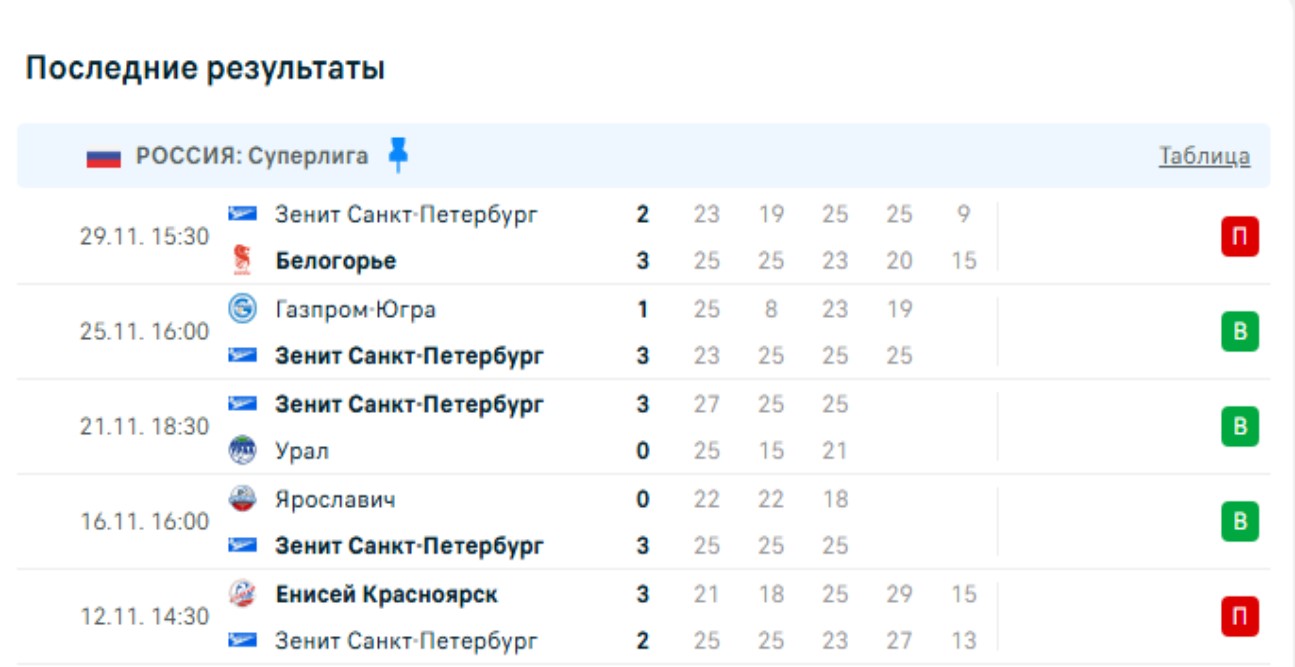Click the Ярославич team logo
Image resolution: width=1295 pixels, height=667 pixels.
242,498
